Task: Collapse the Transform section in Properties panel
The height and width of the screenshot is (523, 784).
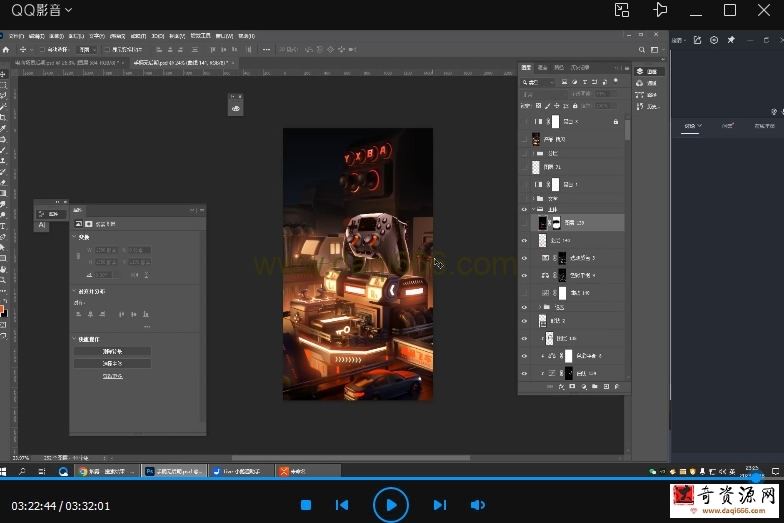Action: pyautogui.click(x=74, y=237)
